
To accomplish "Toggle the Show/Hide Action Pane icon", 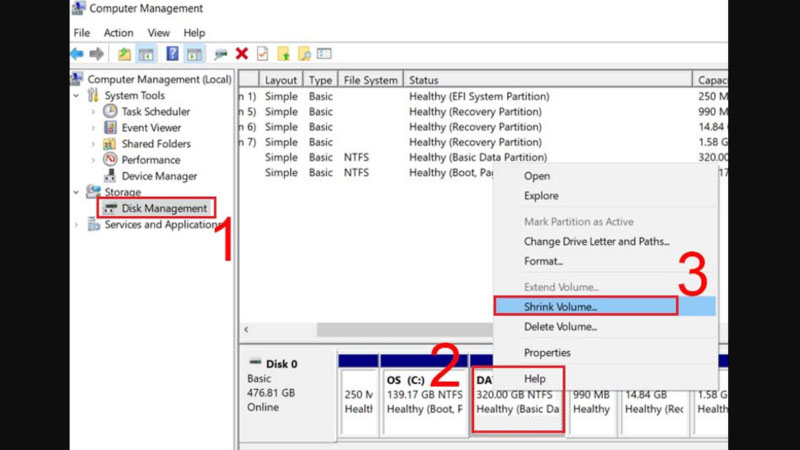I will tap(194, 54).
